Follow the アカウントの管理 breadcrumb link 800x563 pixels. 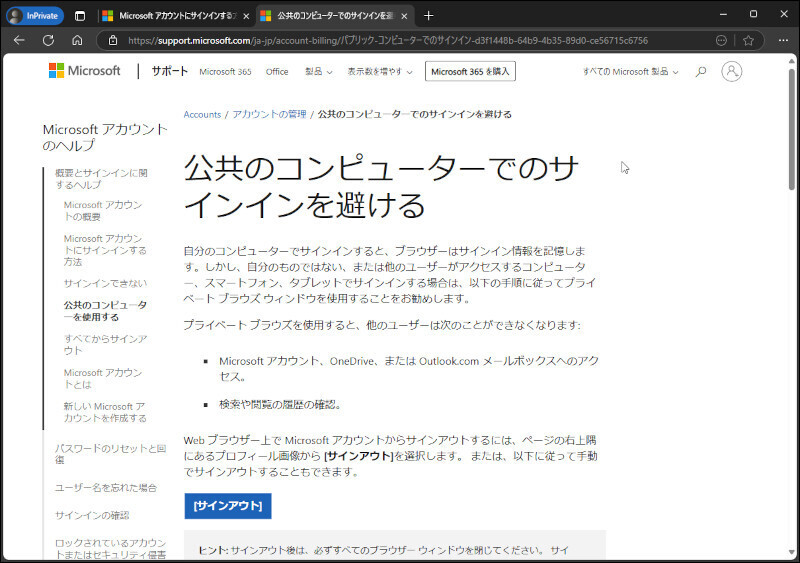point(269,114)
